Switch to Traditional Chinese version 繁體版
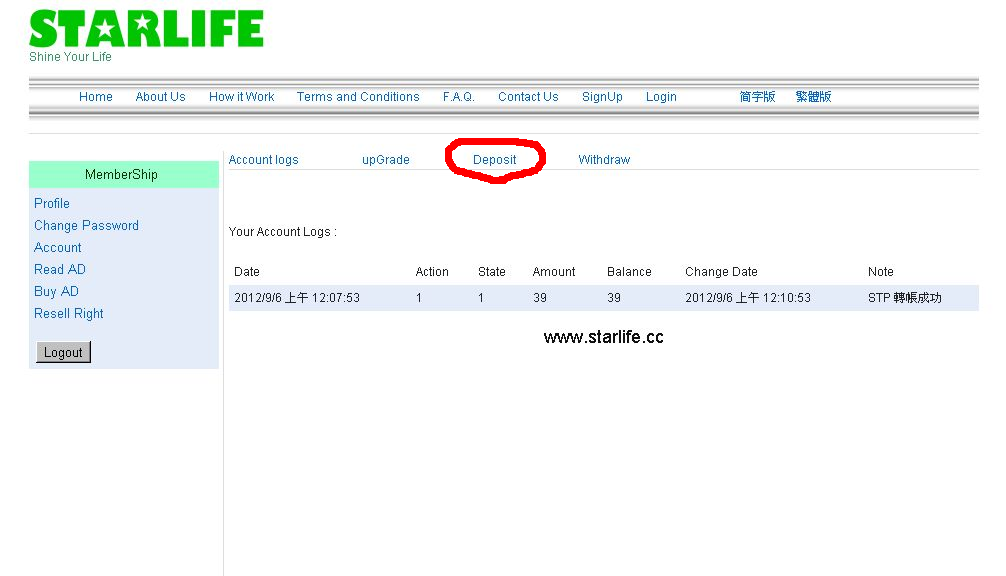Screen dimensions: 1006x576 (x=813, y=97)
